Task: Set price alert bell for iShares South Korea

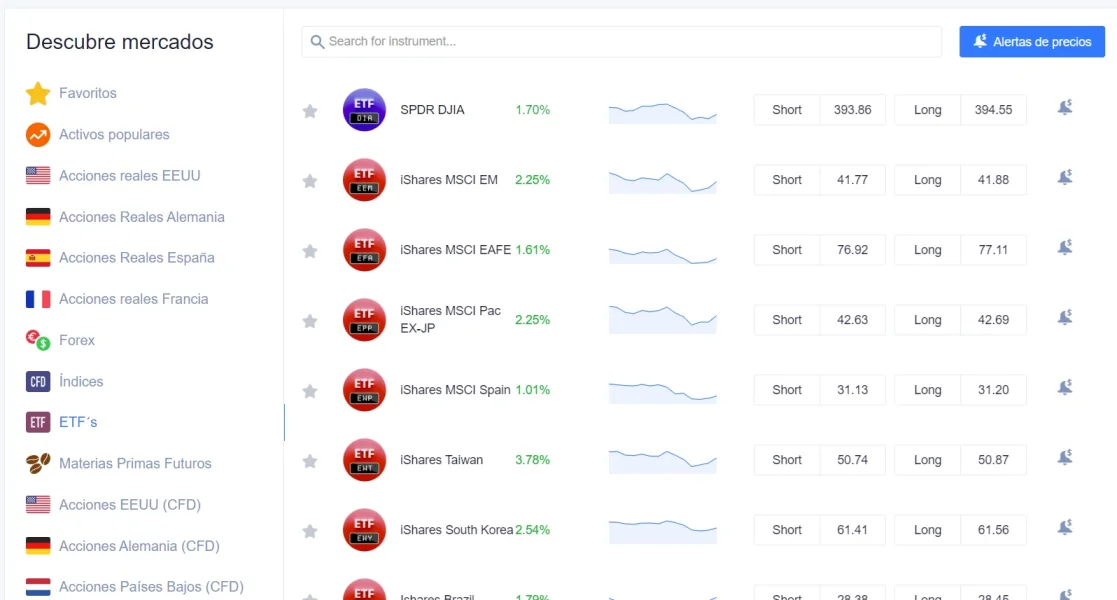Action: (1064, 527)
